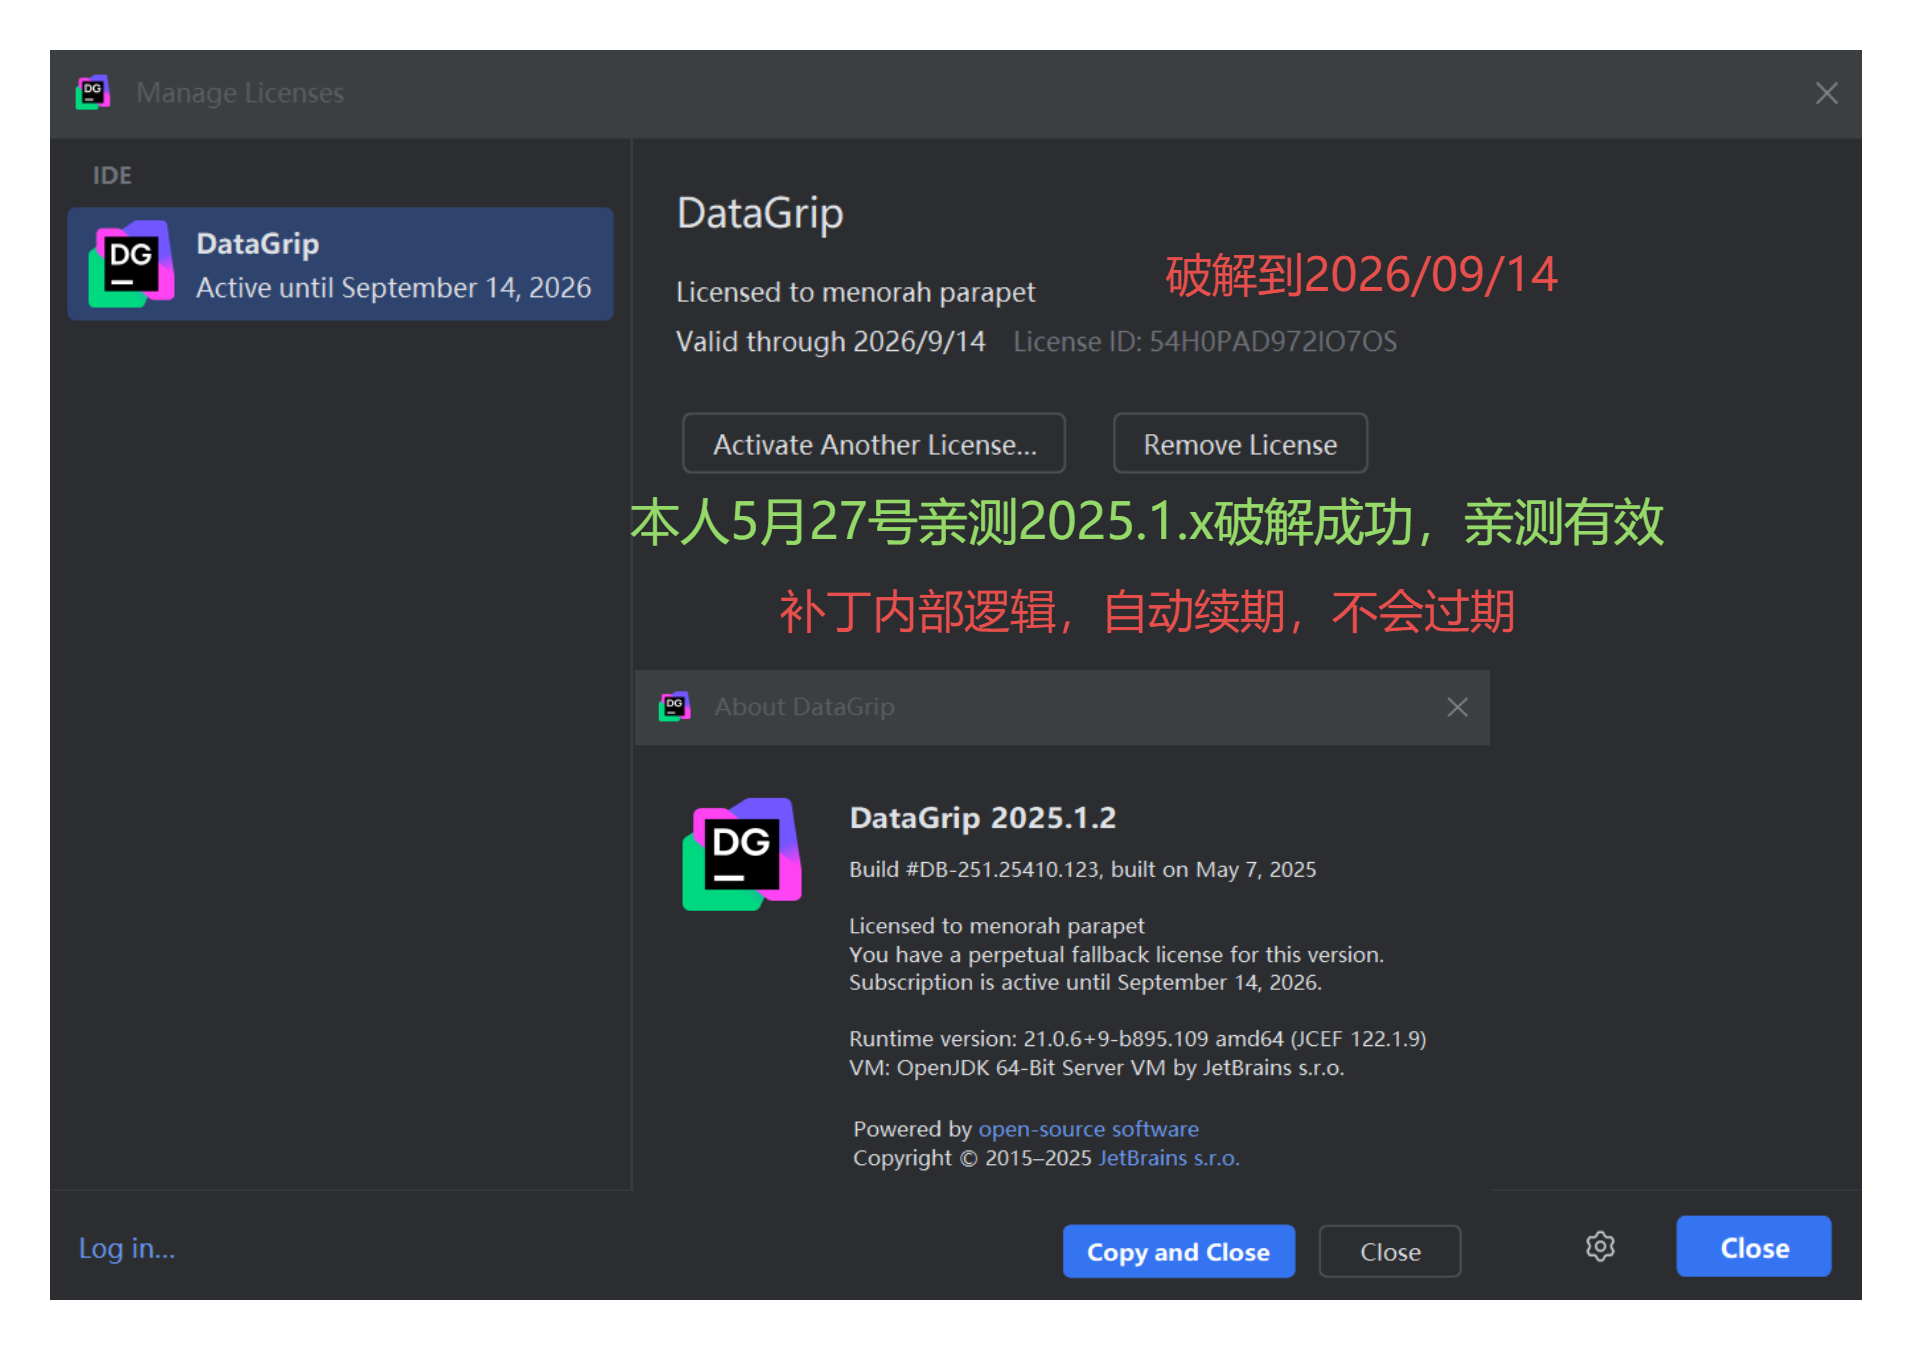The width and height of the screenshot is (1912, 1350).
Task: Click the outlined Close button in About dialog
Action: (1390, 1252)
